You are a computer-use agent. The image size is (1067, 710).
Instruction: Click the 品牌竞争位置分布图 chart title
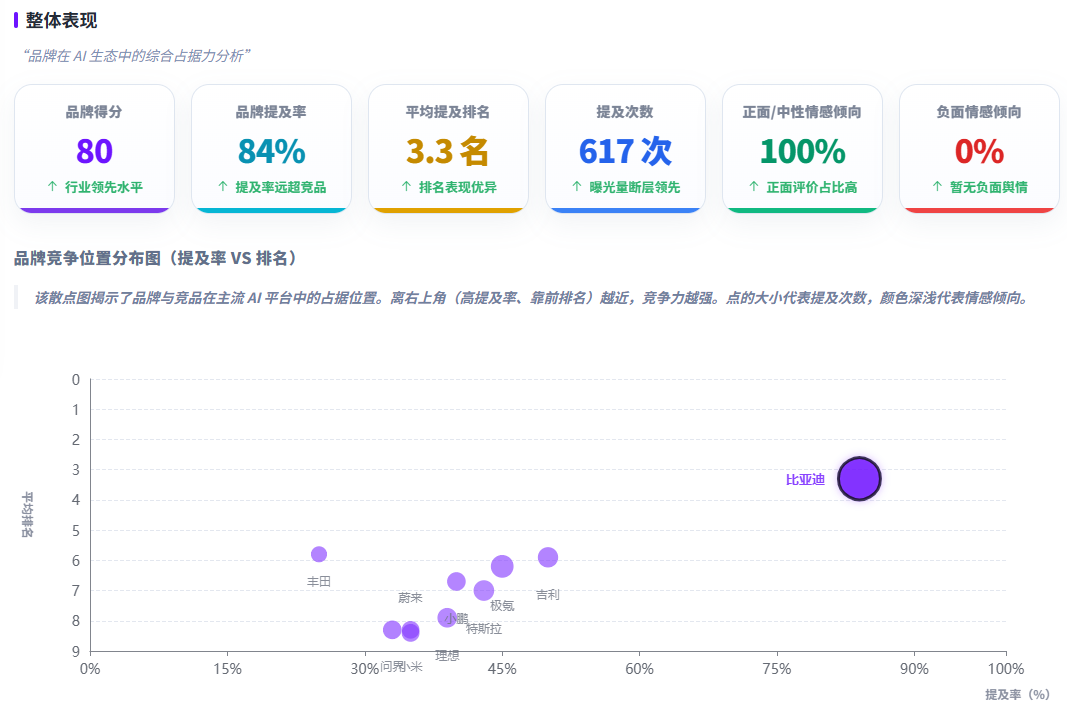(157, 258)
